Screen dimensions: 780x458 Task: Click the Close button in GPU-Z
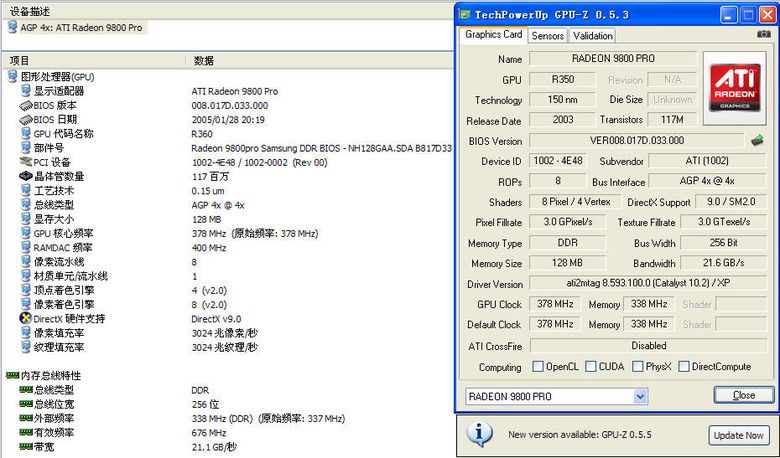click(x=744, y=395)
